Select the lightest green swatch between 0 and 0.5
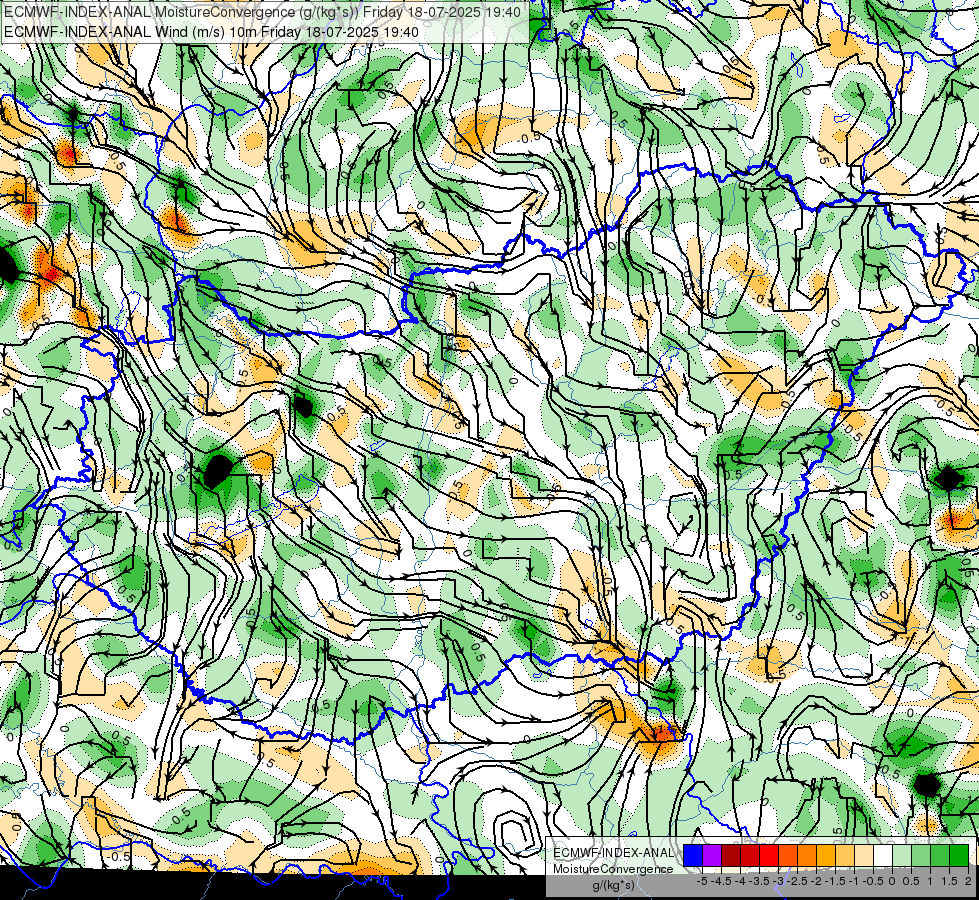This screenshot has width=979, height=900. pos(902,855)
